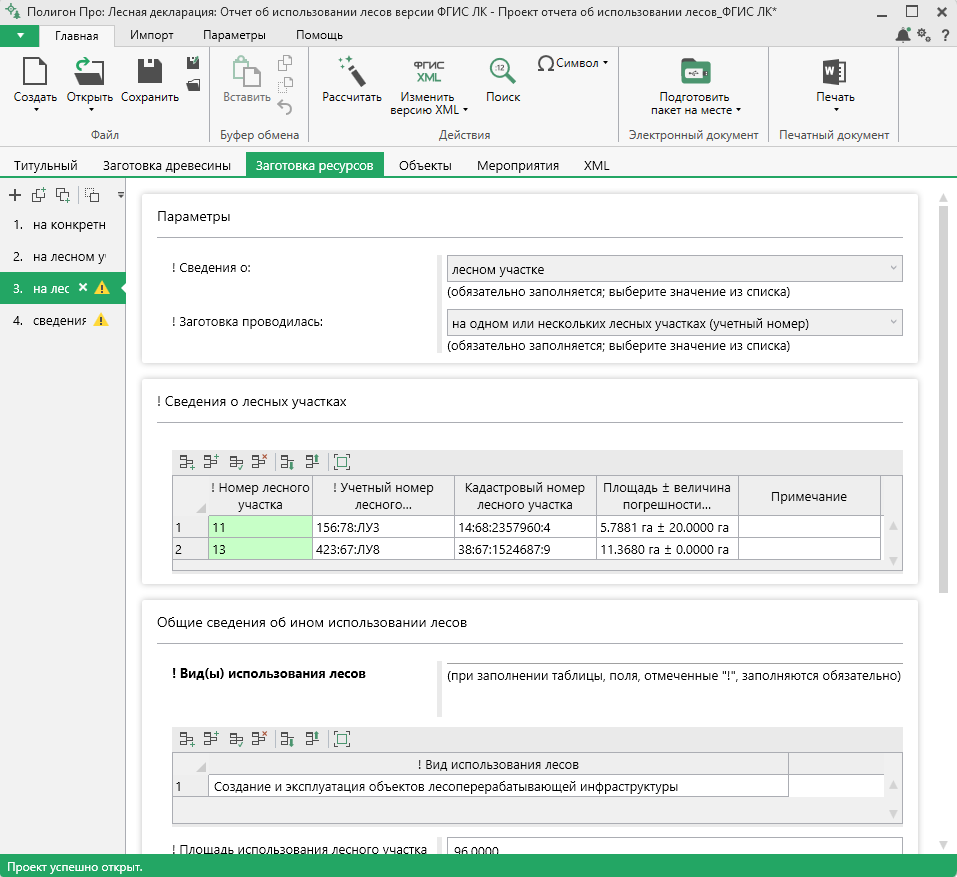The image size is (957, 877).
Task: Click the dotted-square paste section icon
Action: (x=92, y=195)
